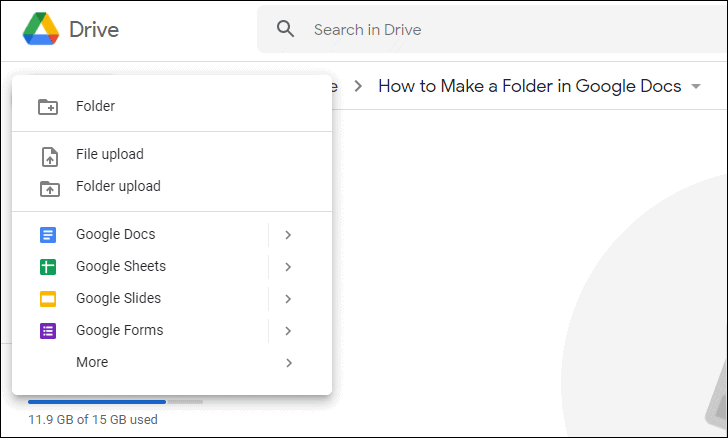728x438 pixels.
Task: Expand the Google Slides submenu arrow
Action: 288,299
